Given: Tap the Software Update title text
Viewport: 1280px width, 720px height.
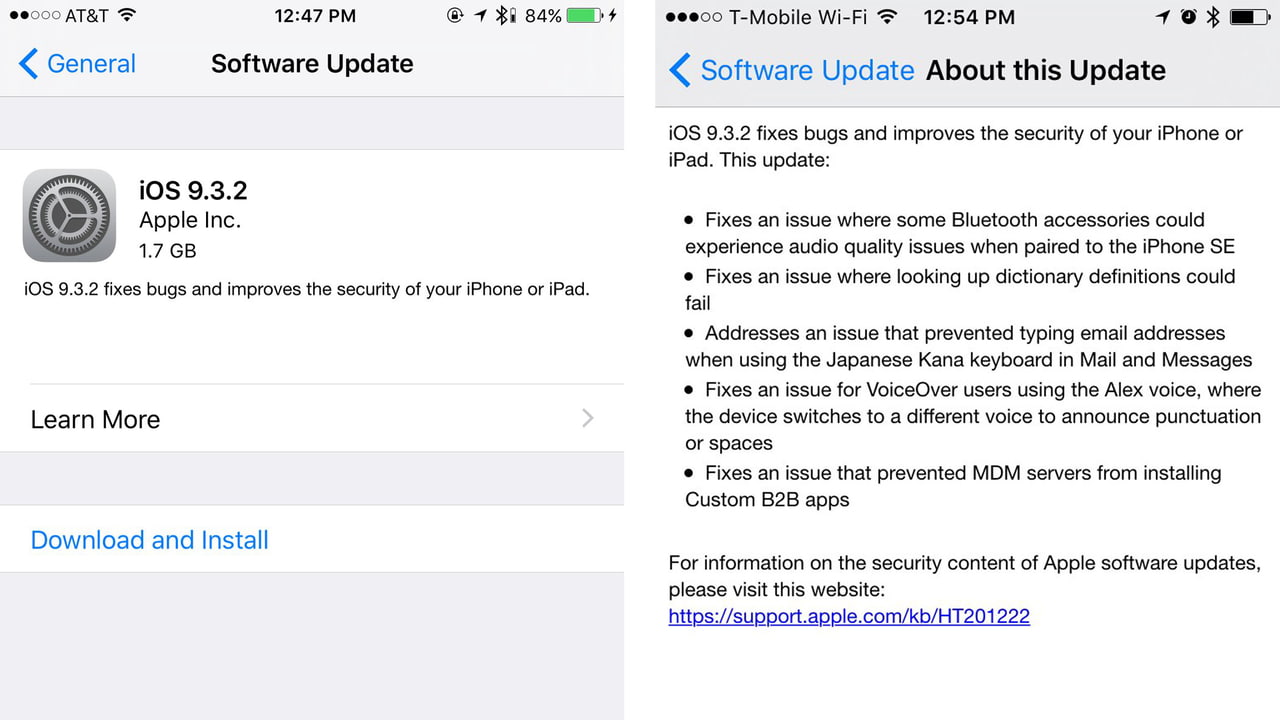Looking at the screenshot, I should 311,63.
